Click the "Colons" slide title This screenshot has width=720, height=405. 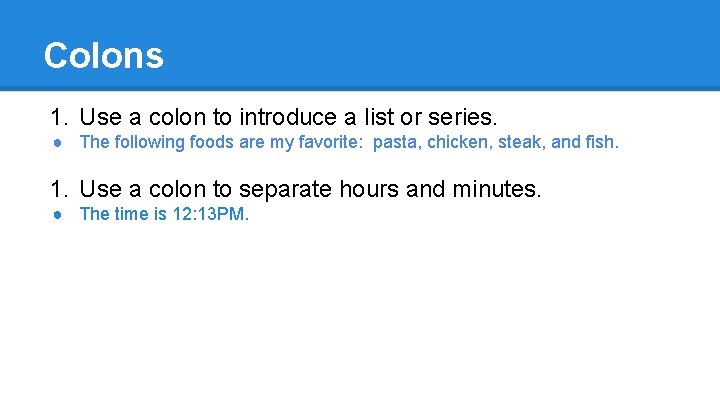click(x=104, y=56)
